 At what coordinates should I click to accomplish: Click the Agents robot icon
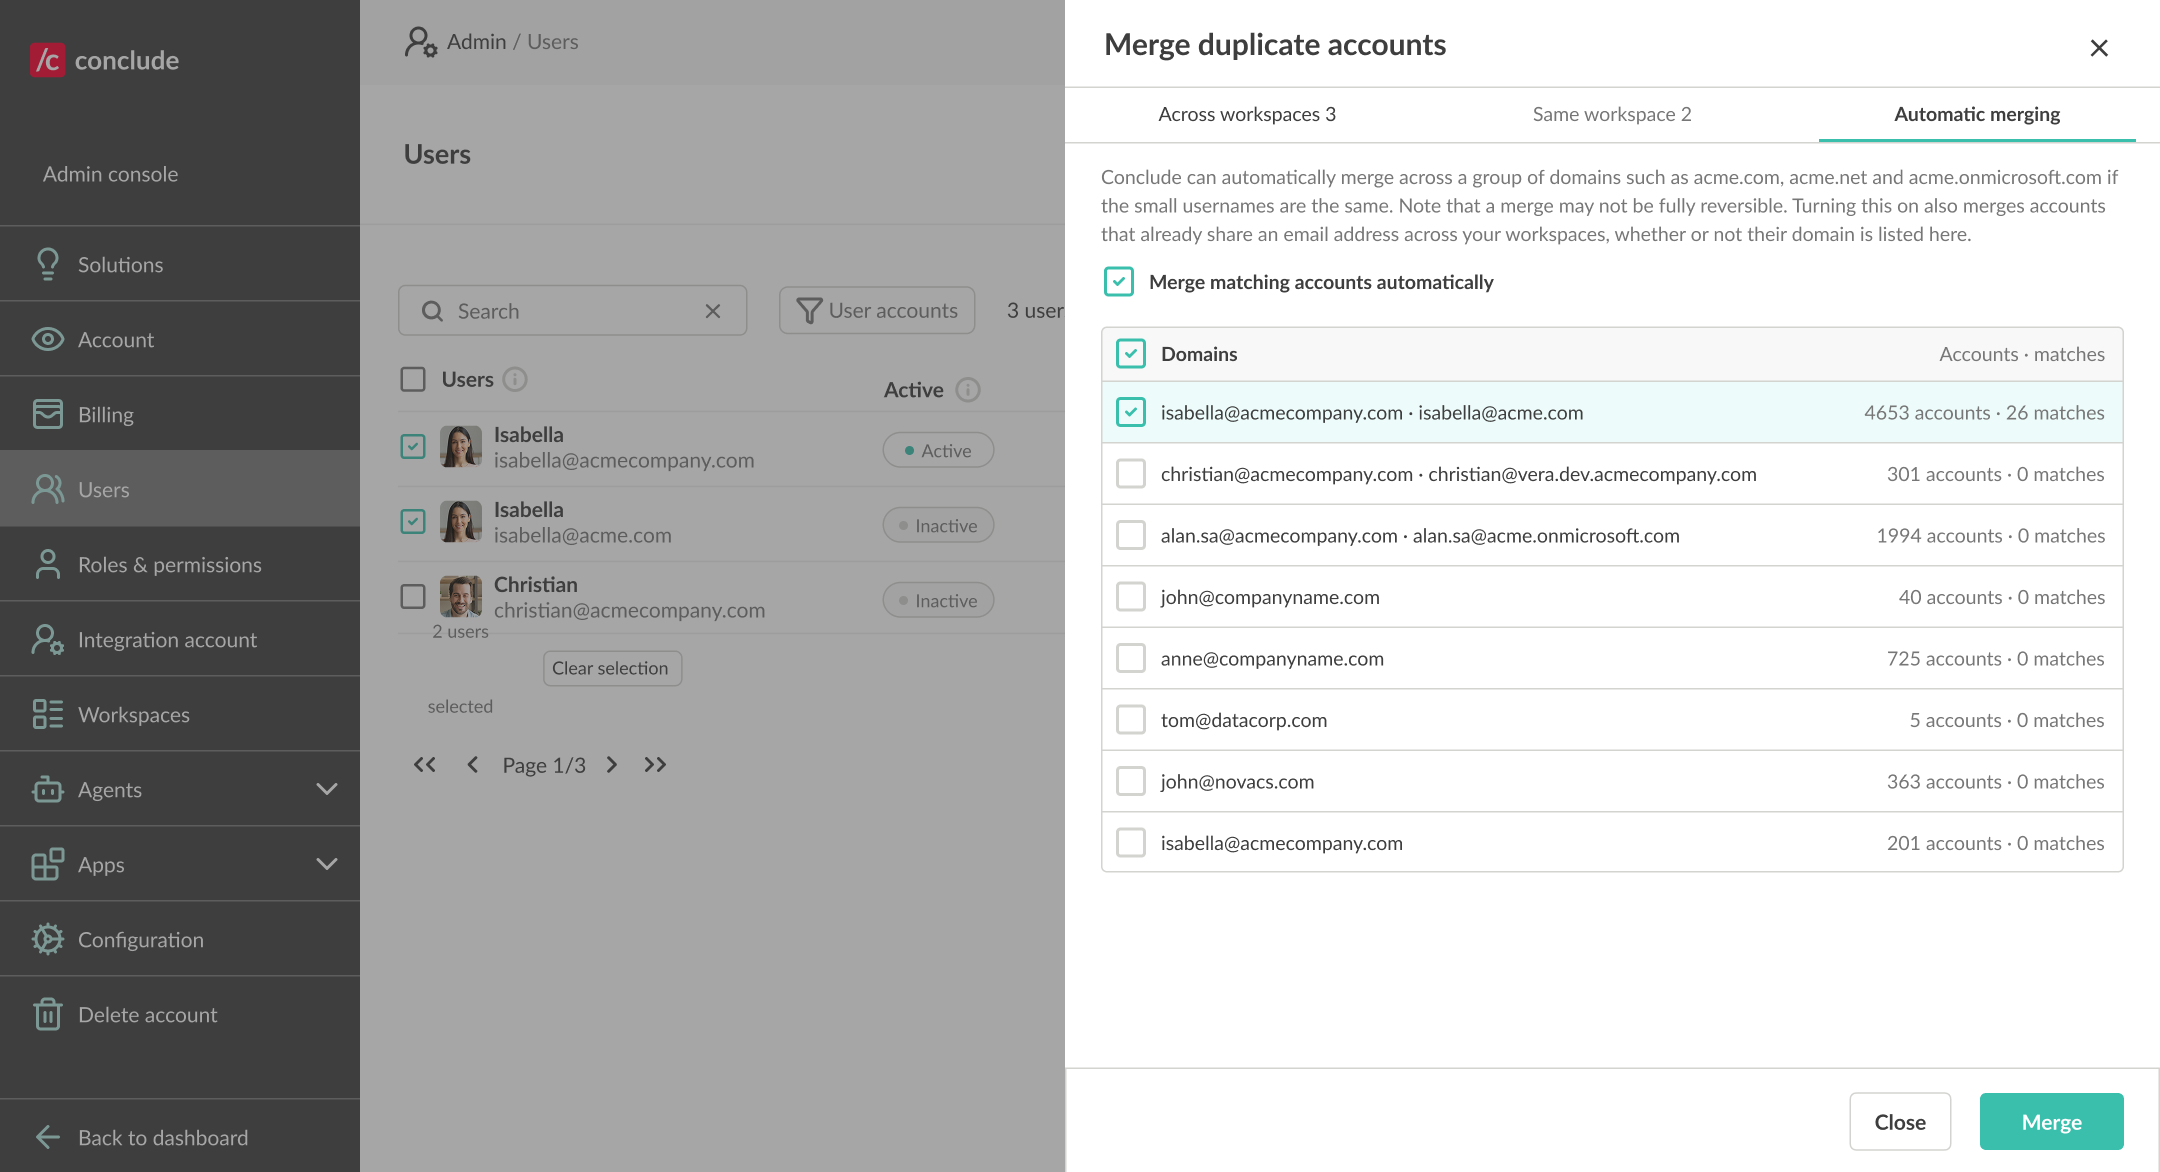47,789
